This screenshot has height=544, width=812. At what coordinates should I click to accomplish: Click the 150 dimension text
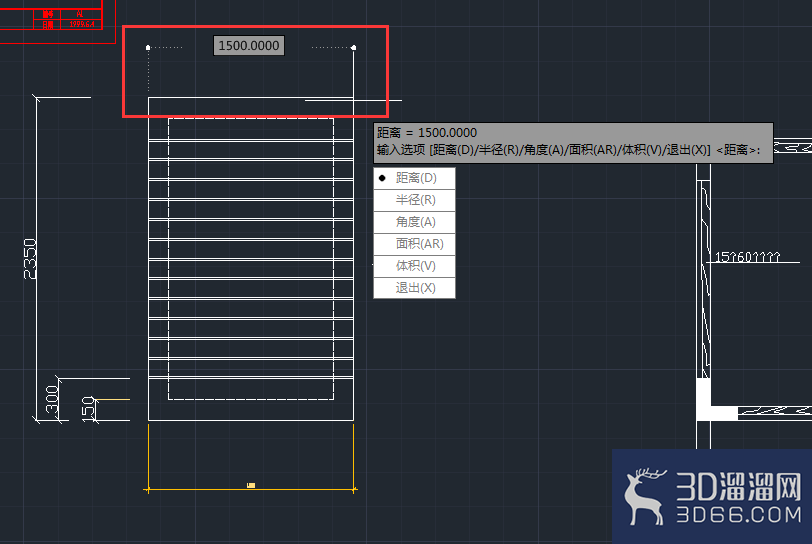[89, 409]
